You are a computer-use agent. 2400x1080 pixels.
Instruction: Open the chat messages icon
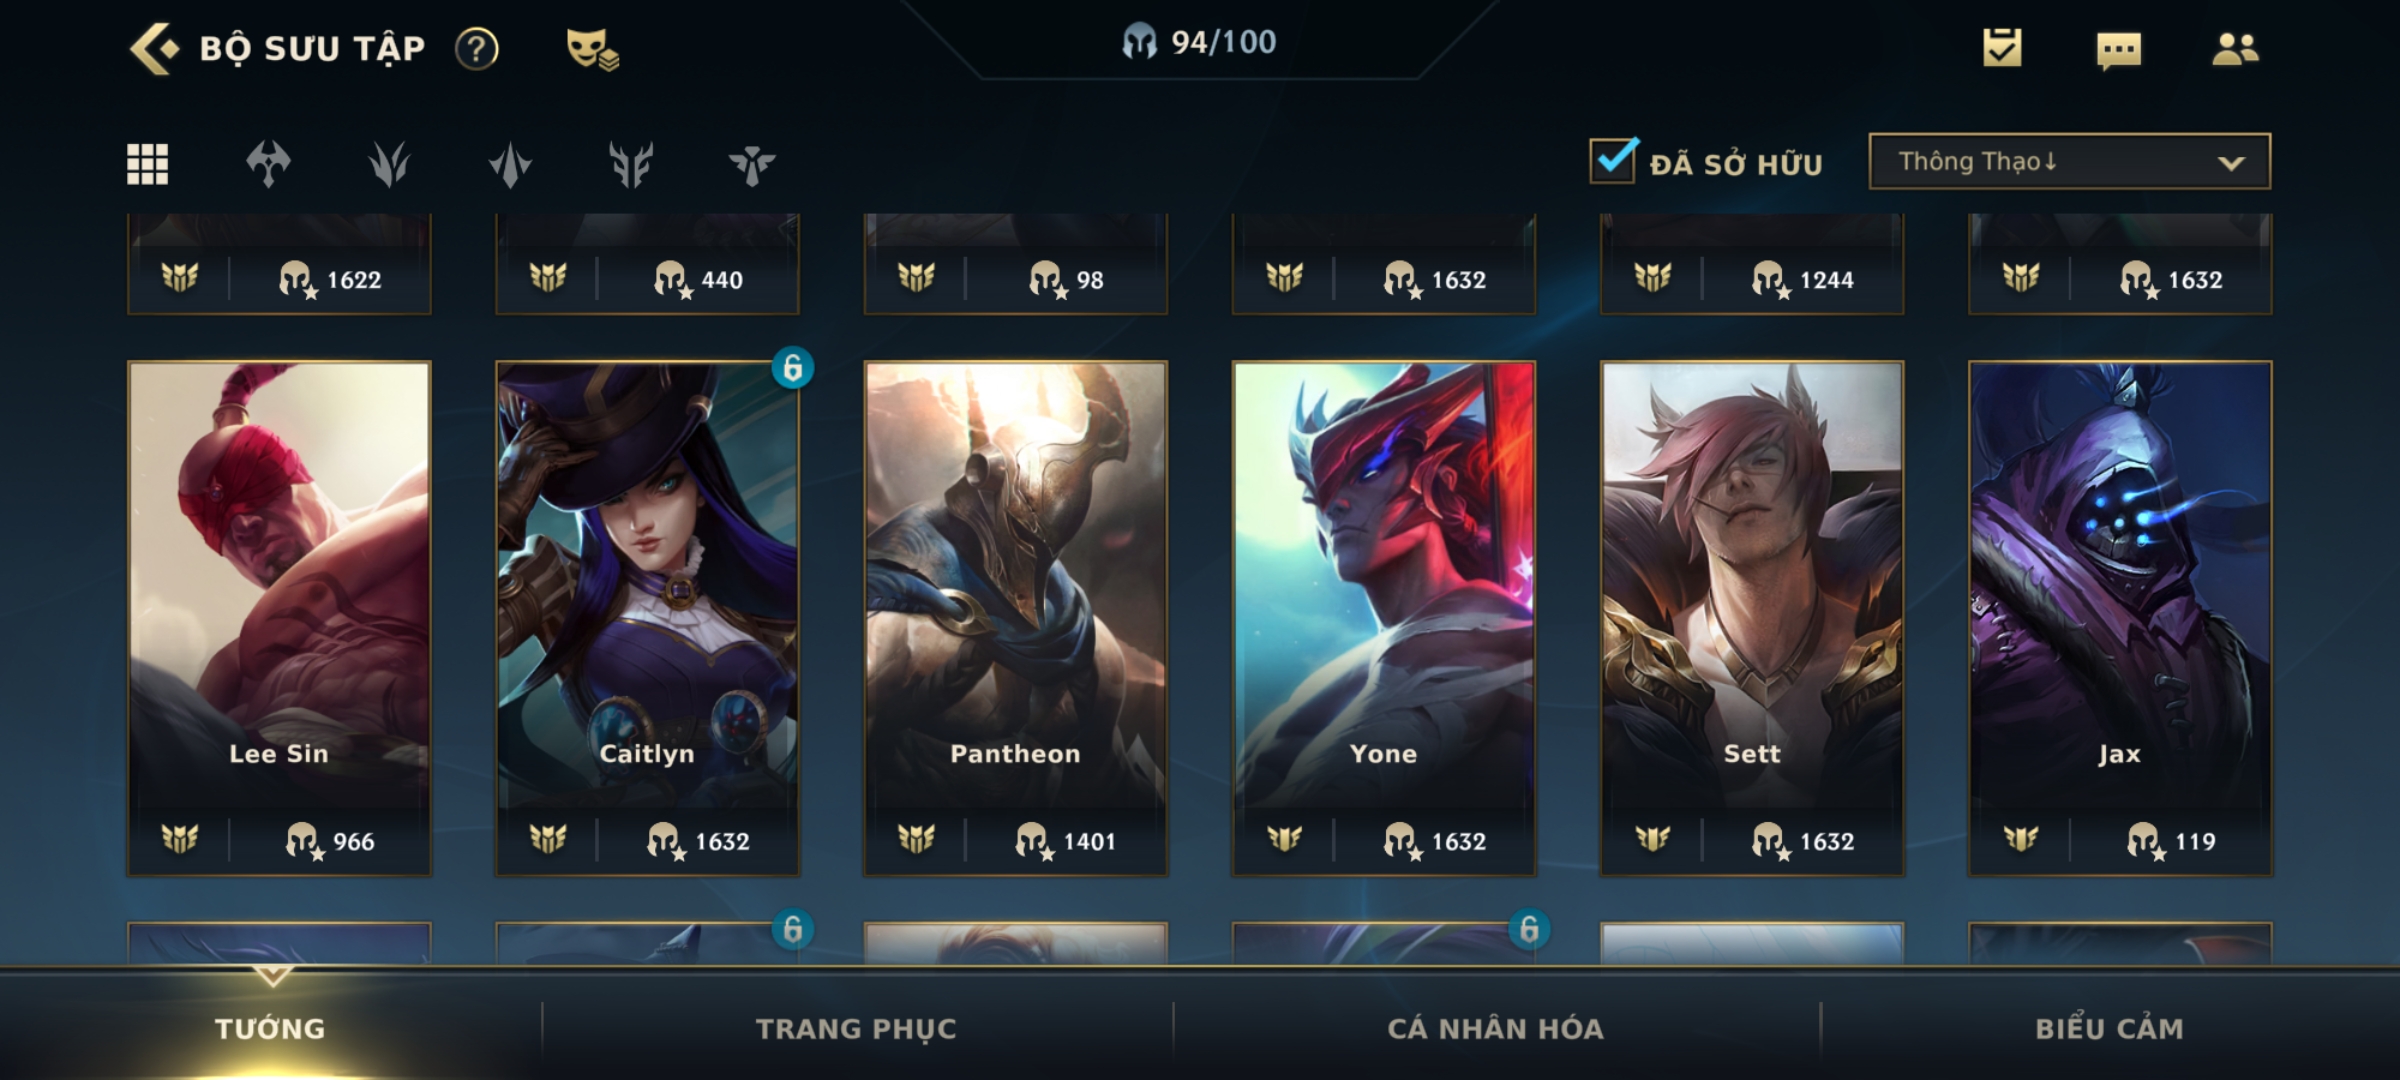click(2119, 49)
